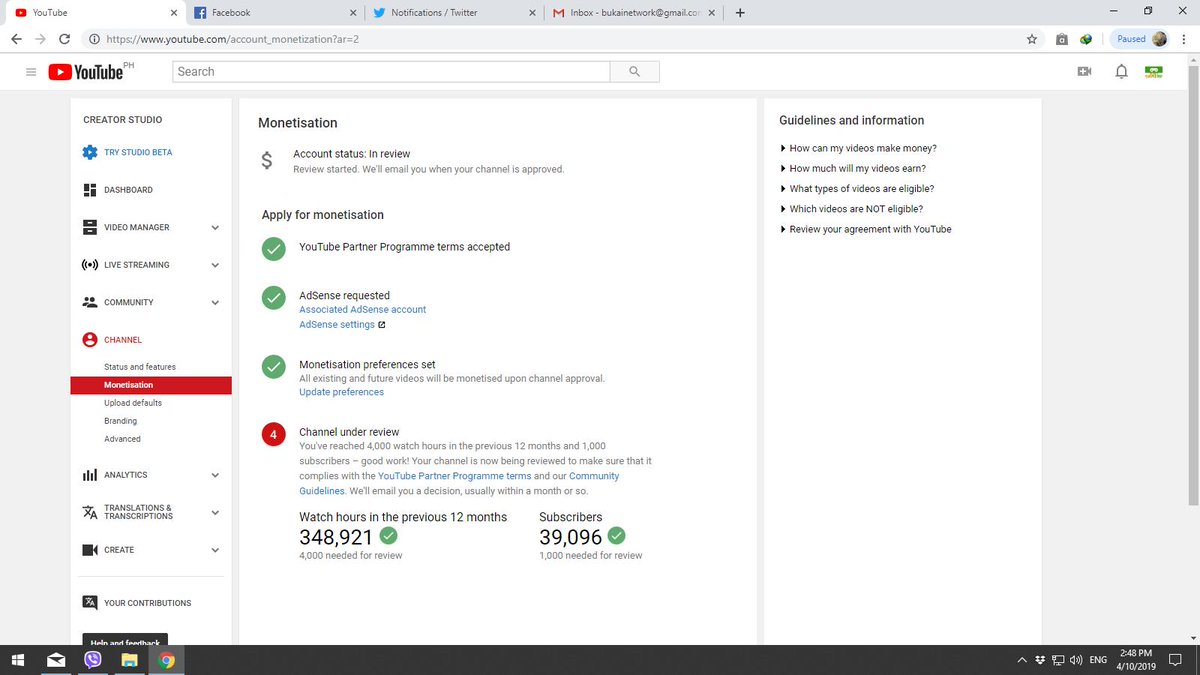This screenshot has width=1200, height=675.
Task: Click the Try Studio Beta gear icon
Action: (90, 152)
